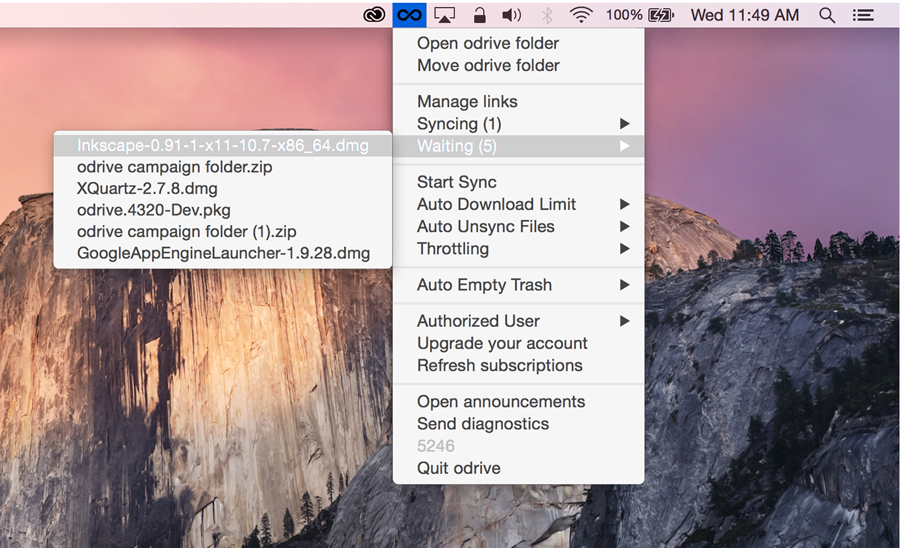The height and width of the screenshot is (548, 900).
Task: Click the 100% battery percentage text
Action: tap(624, 15)
